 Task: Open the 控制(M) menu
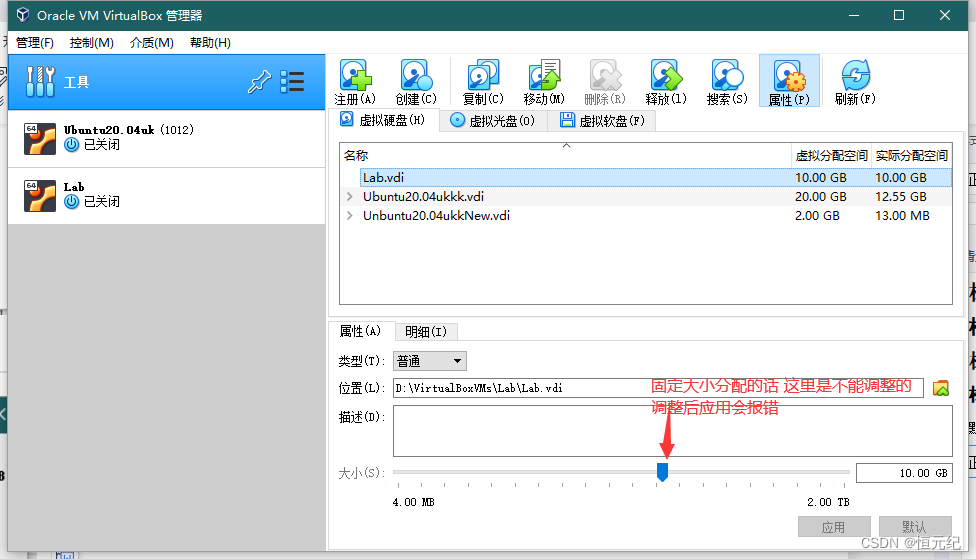(x=92, y=42)
